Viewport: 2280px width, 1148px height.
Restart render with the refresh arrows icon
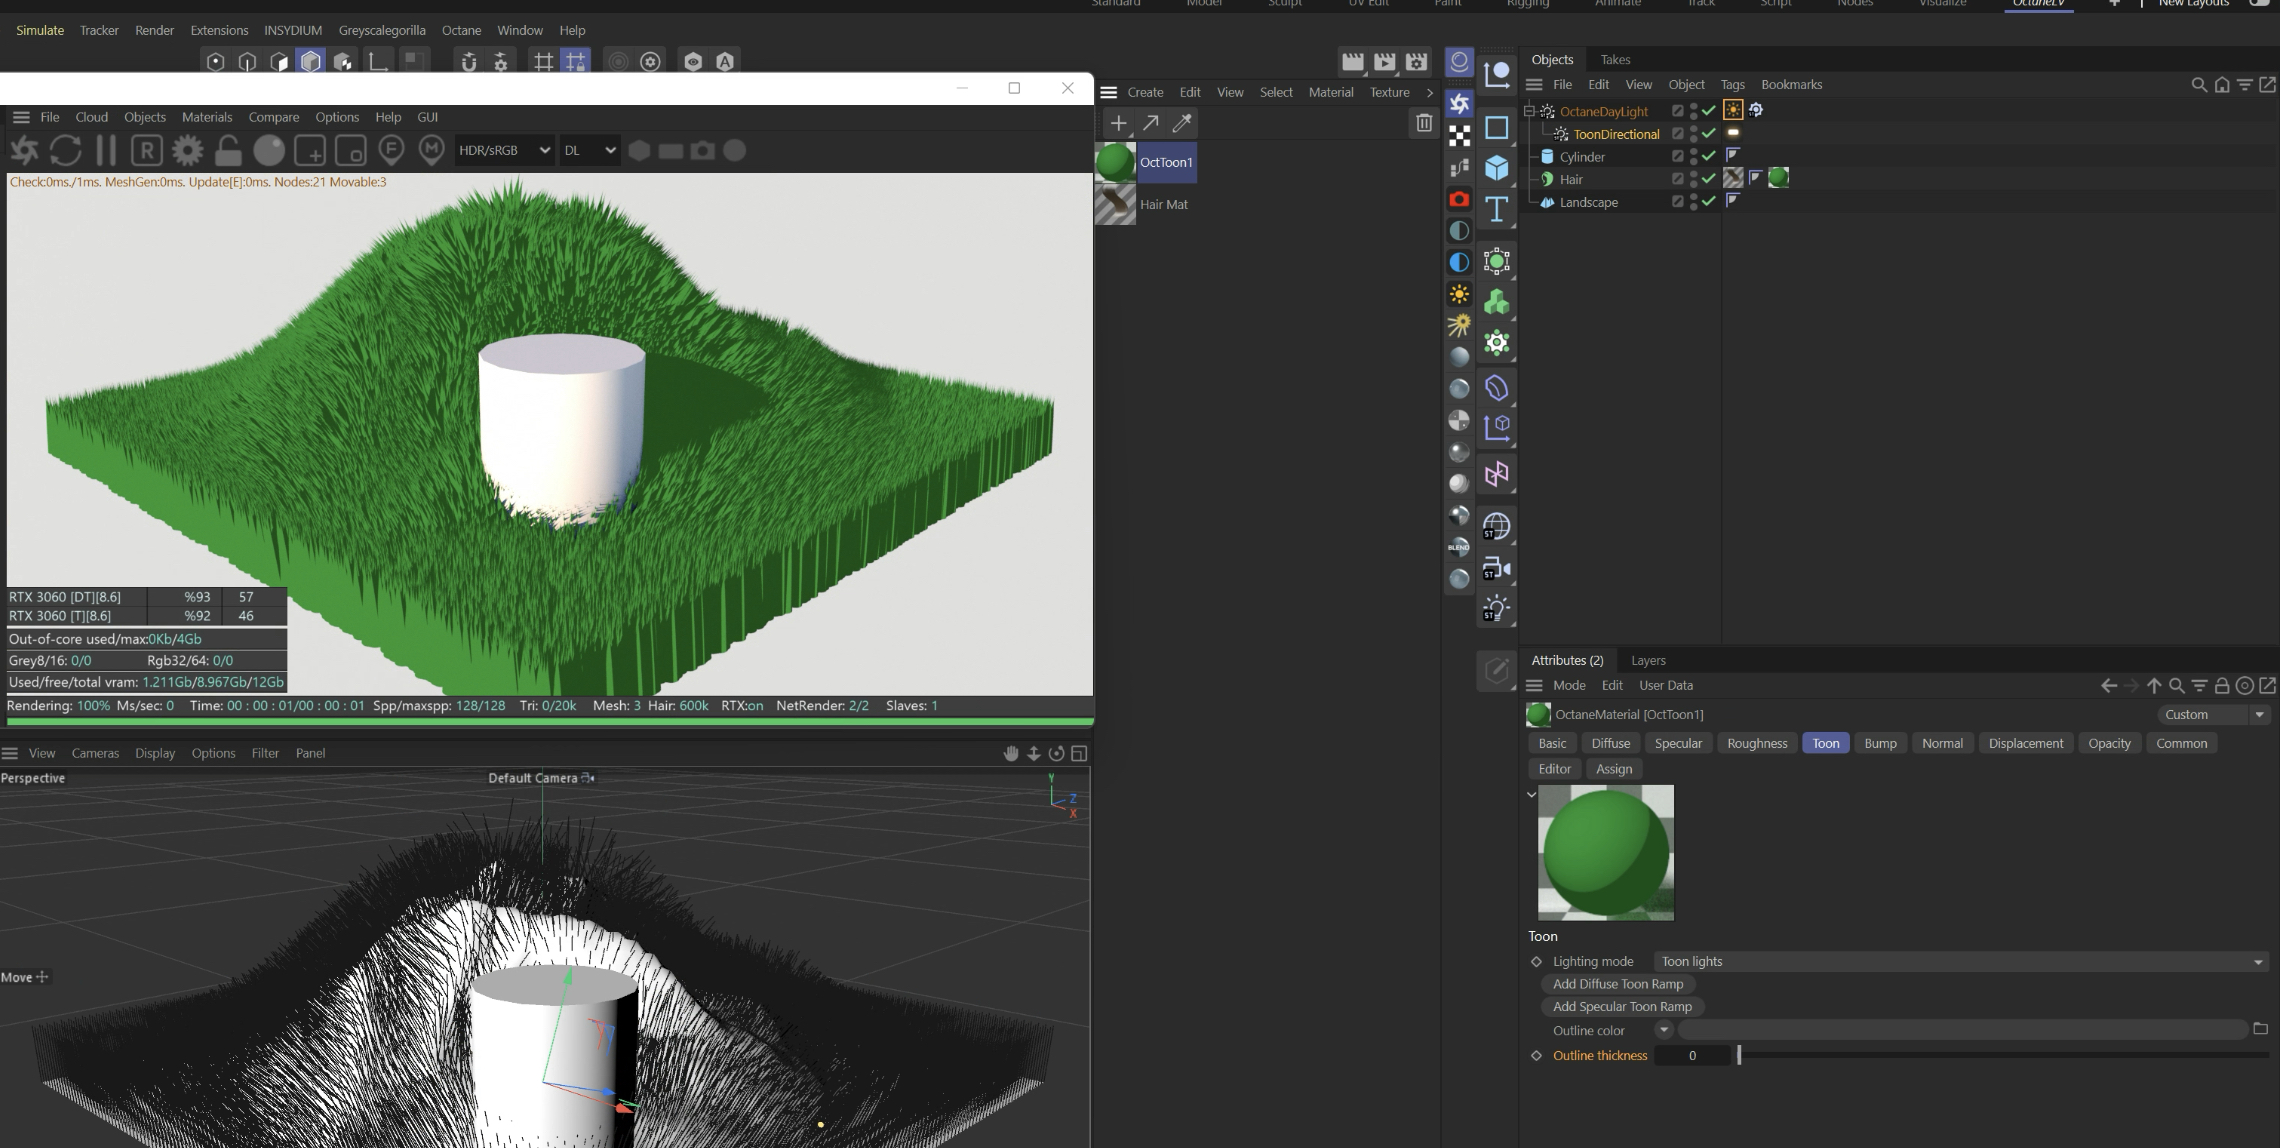(66, 151)
